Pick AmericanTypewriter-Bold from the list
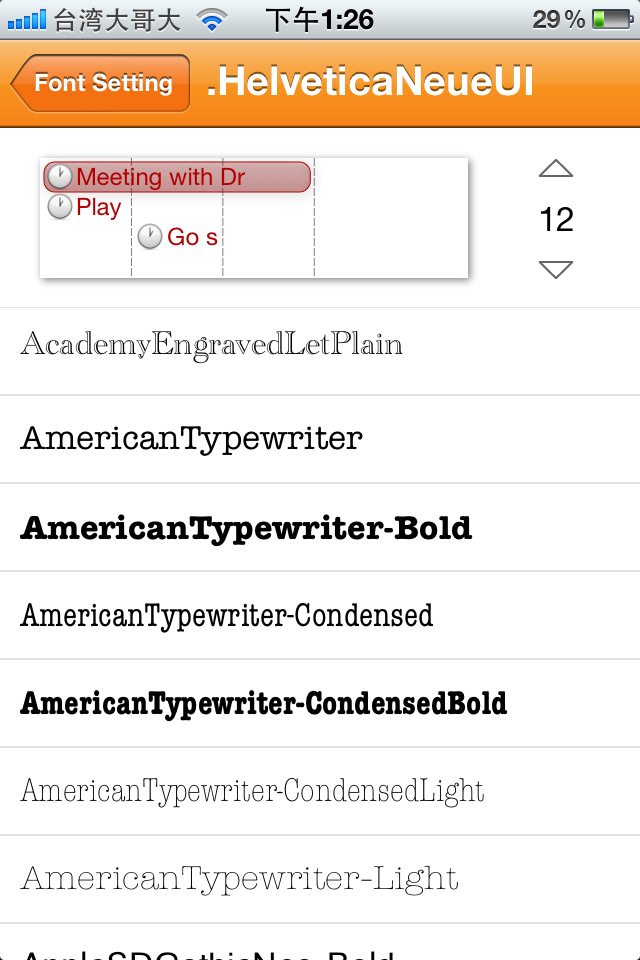Screen dimensions: 640x960 tap(246, 528)
